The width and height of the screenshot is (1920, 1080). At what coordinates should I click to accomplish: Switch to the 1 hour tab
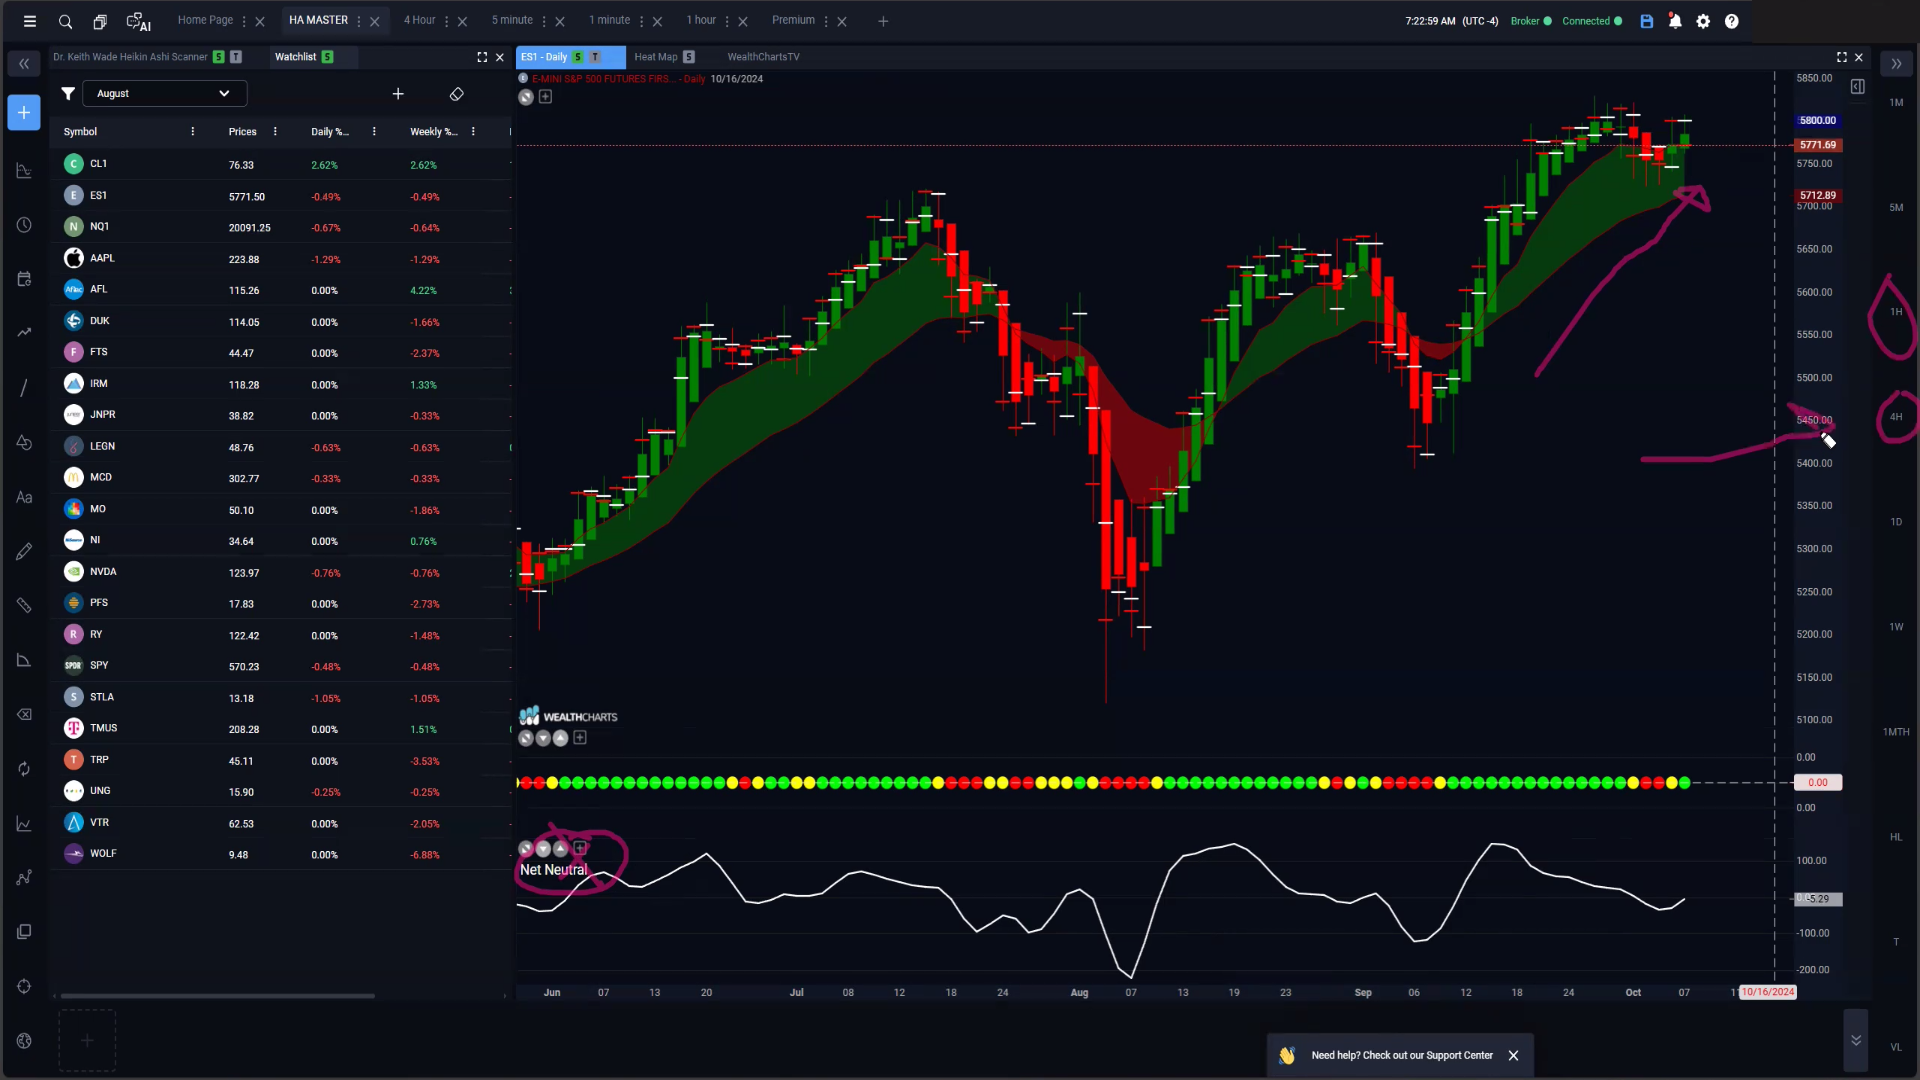tap(701, 20)
